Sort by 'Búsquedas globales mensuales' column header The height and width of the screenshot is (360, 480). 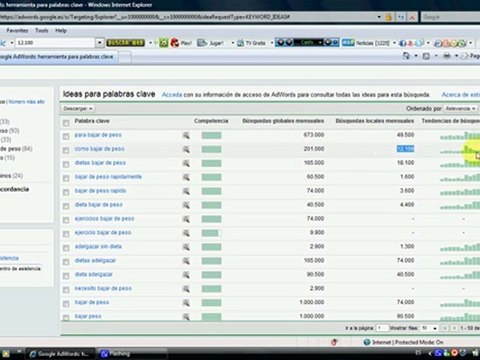tap(283, 121)
